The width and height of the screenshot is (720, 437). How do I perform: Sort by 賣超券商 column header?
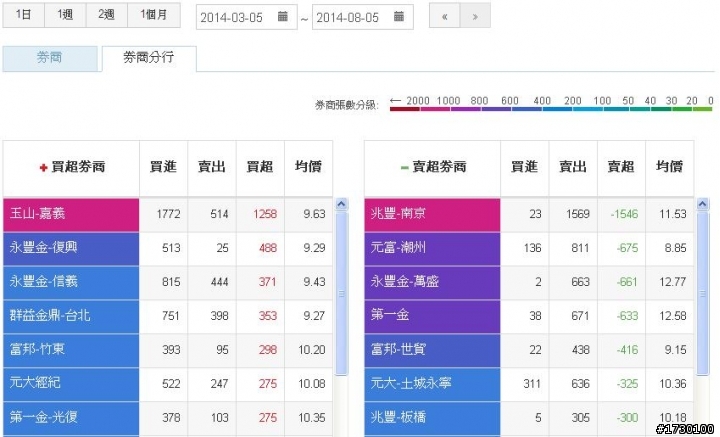[x=433, y=167]
